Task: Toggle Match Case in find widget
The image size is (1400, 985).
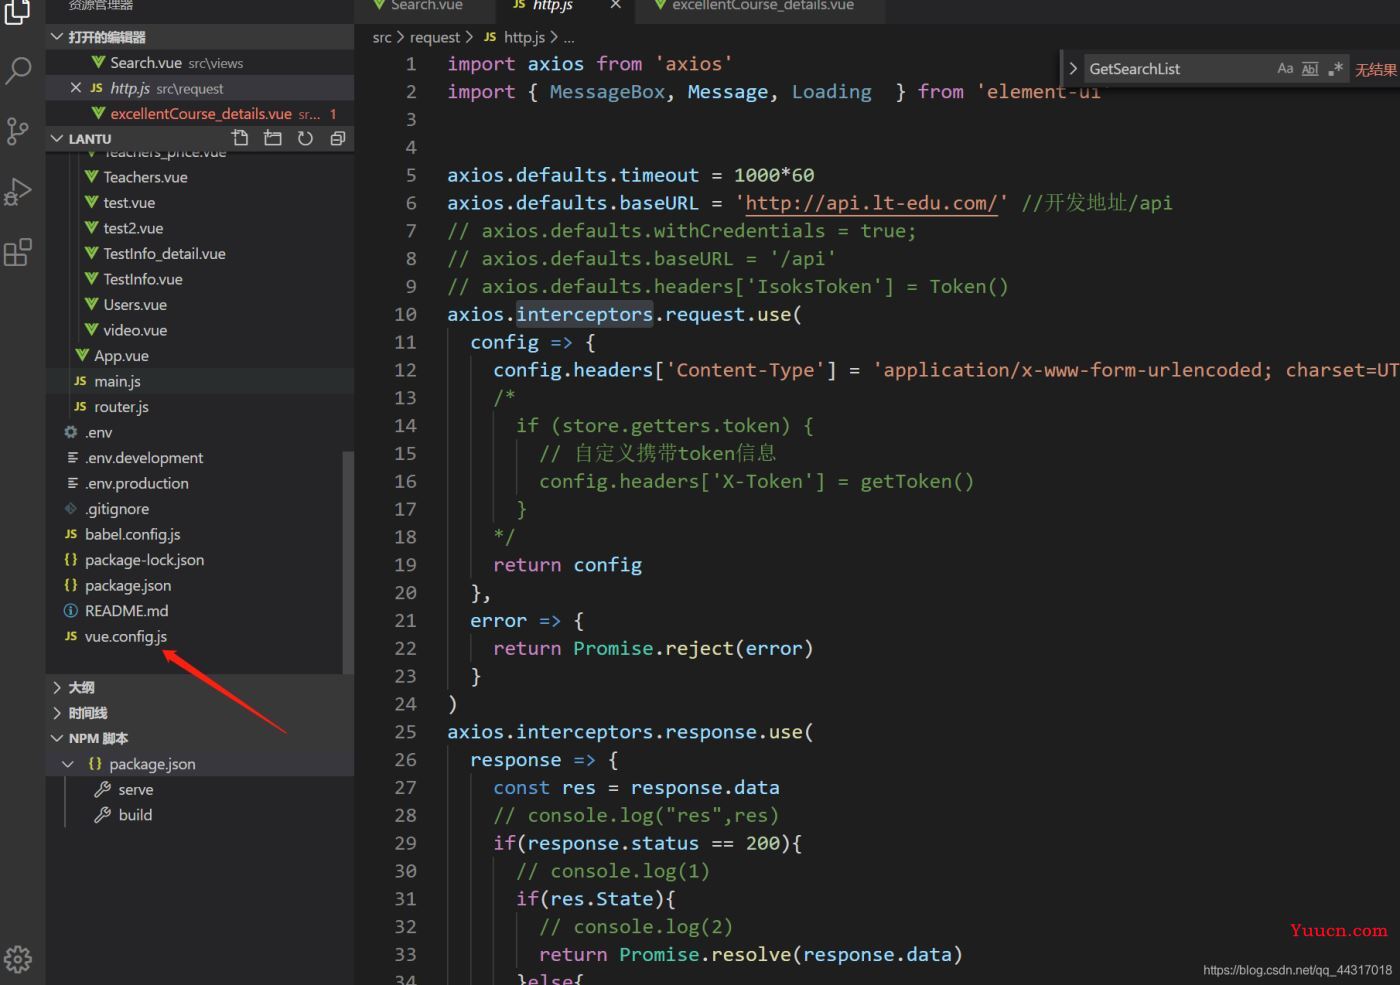Action: point(1285,69)
